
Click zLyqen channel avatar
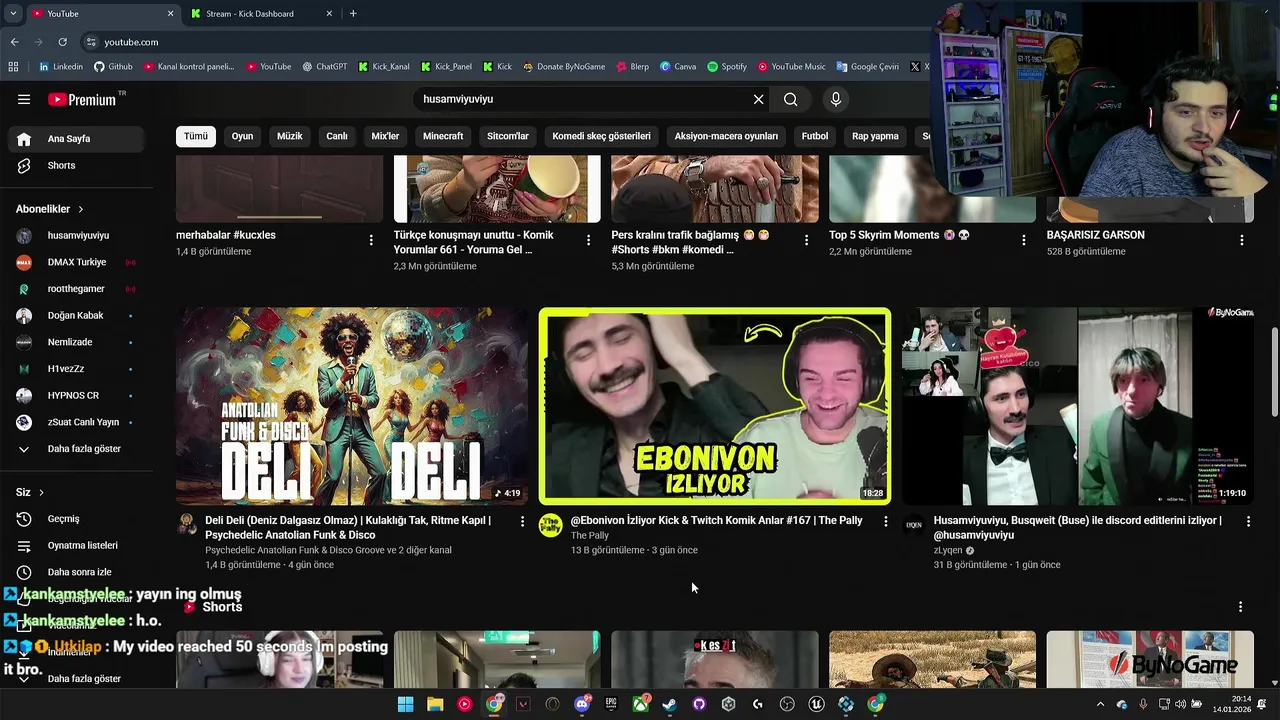(914, 526)
